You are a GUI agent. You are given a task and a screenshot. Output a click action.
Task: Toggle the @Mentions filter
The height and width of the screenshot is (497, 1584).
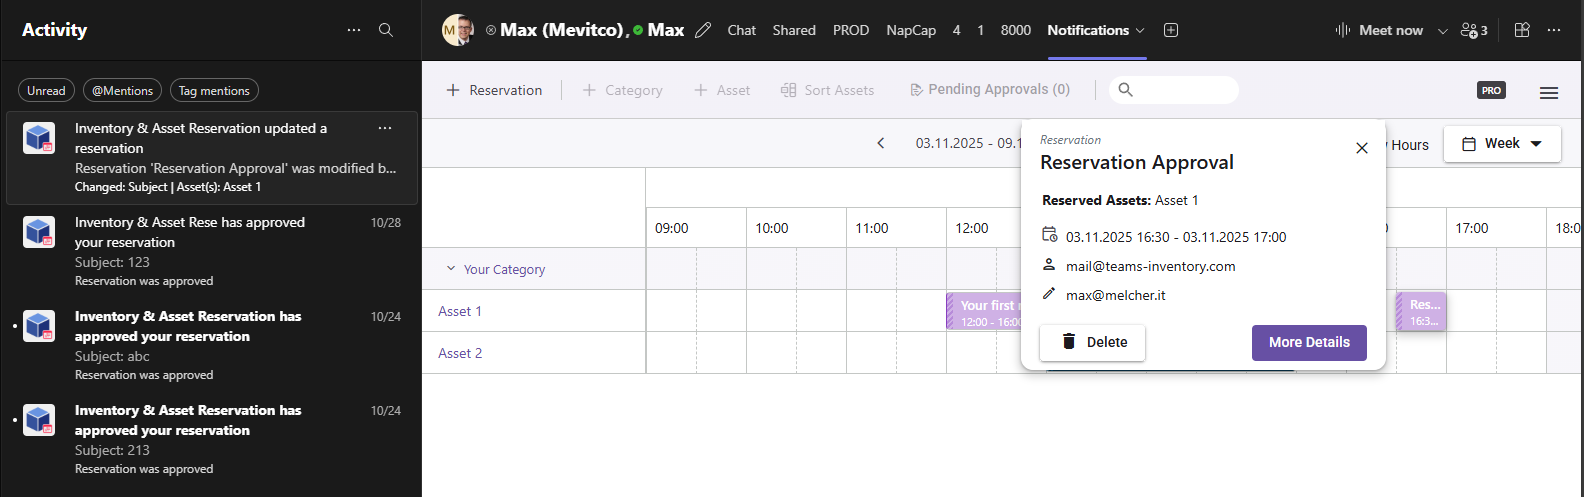[122, 91]
